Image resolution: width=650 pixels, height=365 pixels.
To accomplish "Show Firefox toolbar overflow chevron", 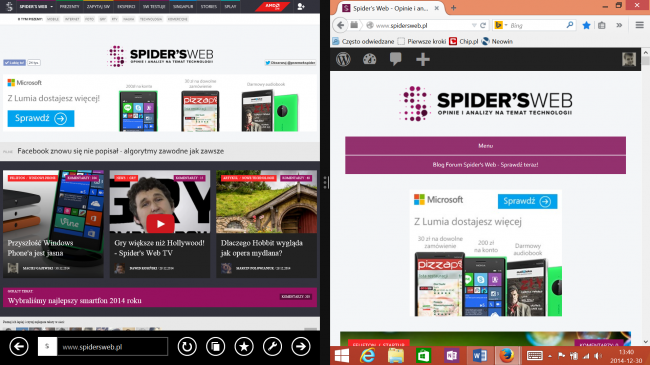I will (x=619, y=25).
